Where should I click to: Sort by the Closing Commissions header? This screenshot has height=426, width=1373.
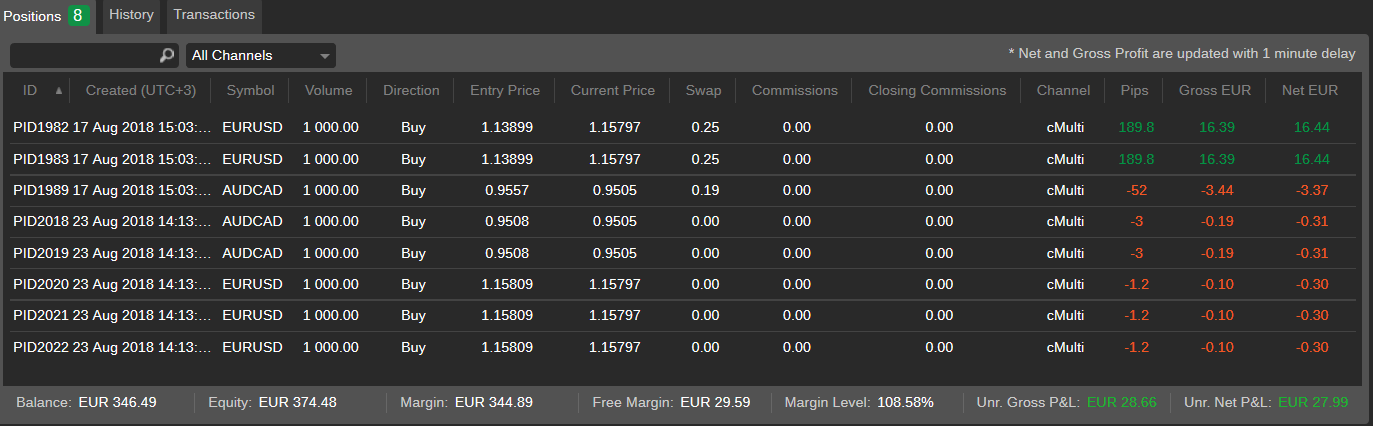pos(937,90)
